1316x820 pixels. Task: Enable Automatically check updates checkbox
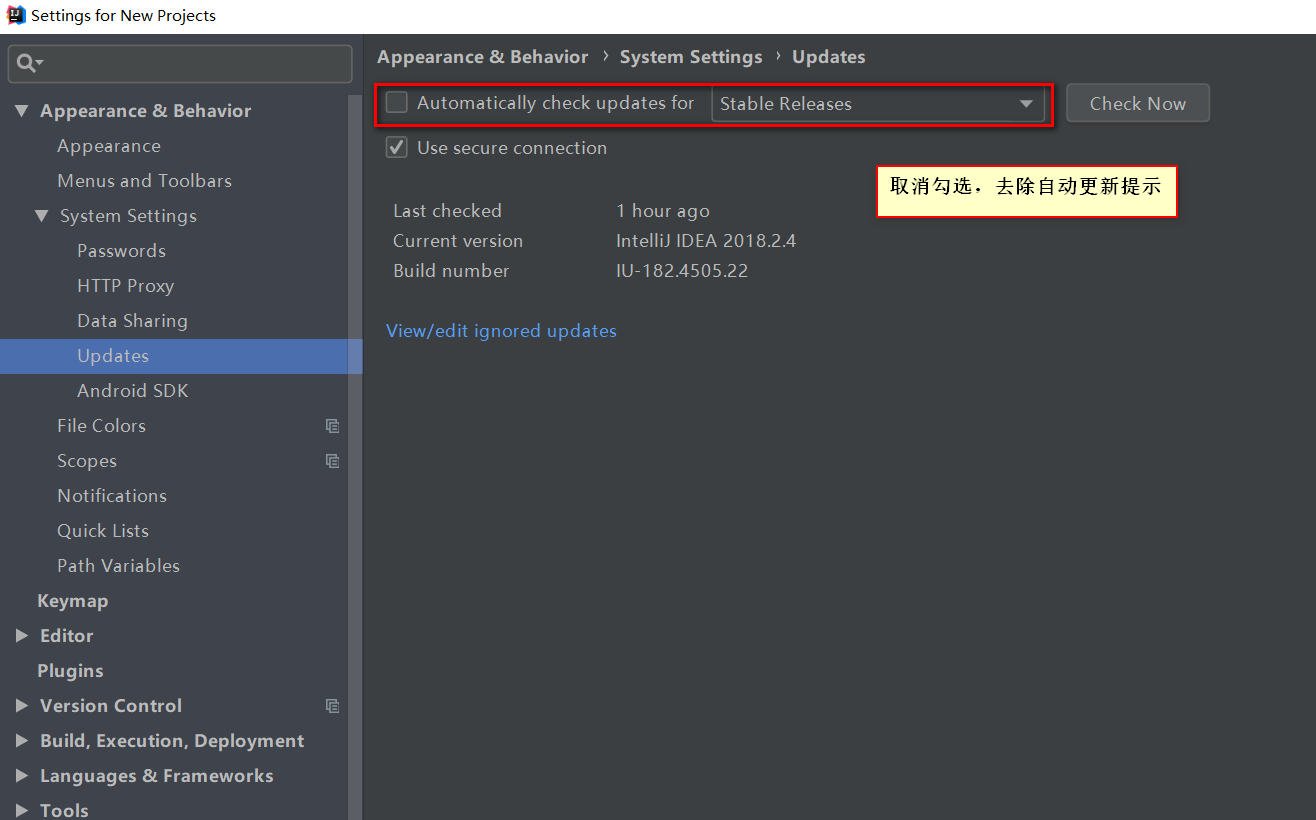[x=397, y=103]
